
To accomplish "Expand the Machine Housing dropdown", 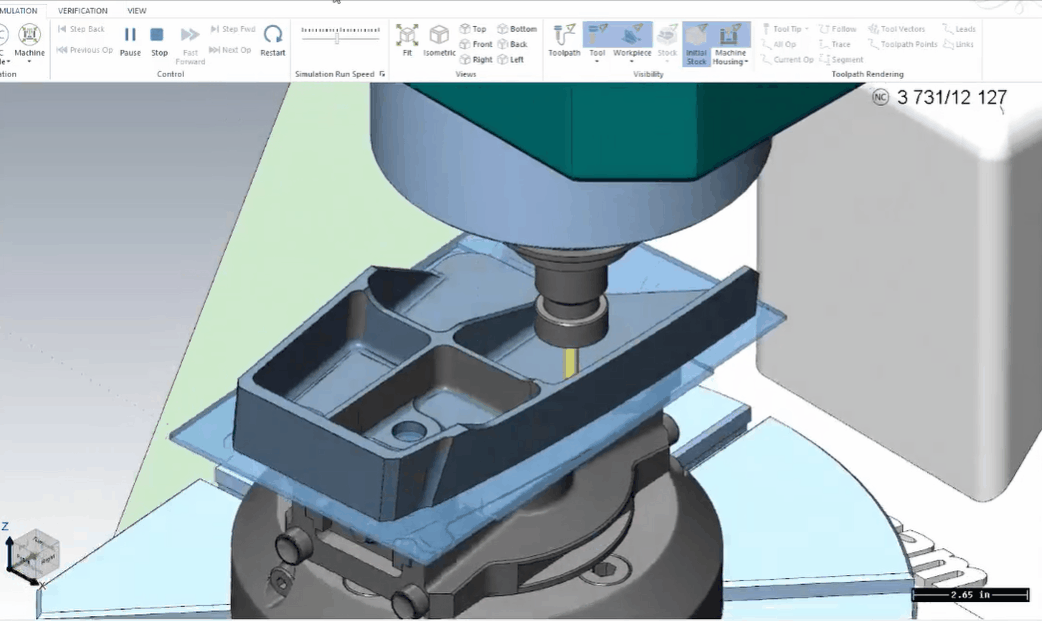I will (746, 62).
